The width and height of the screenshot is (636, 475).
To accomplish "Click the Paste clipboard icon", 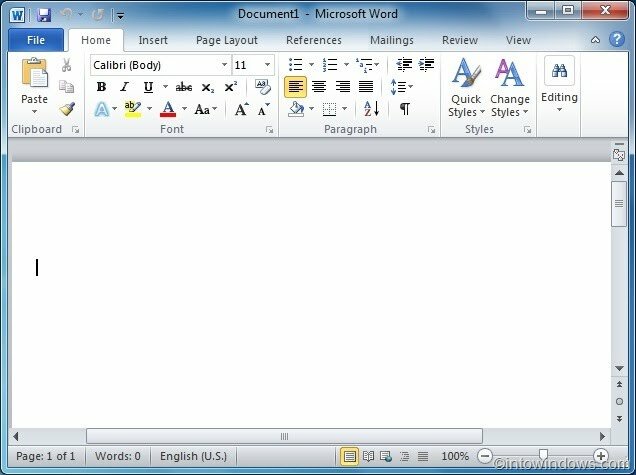I will pos(34,72).
